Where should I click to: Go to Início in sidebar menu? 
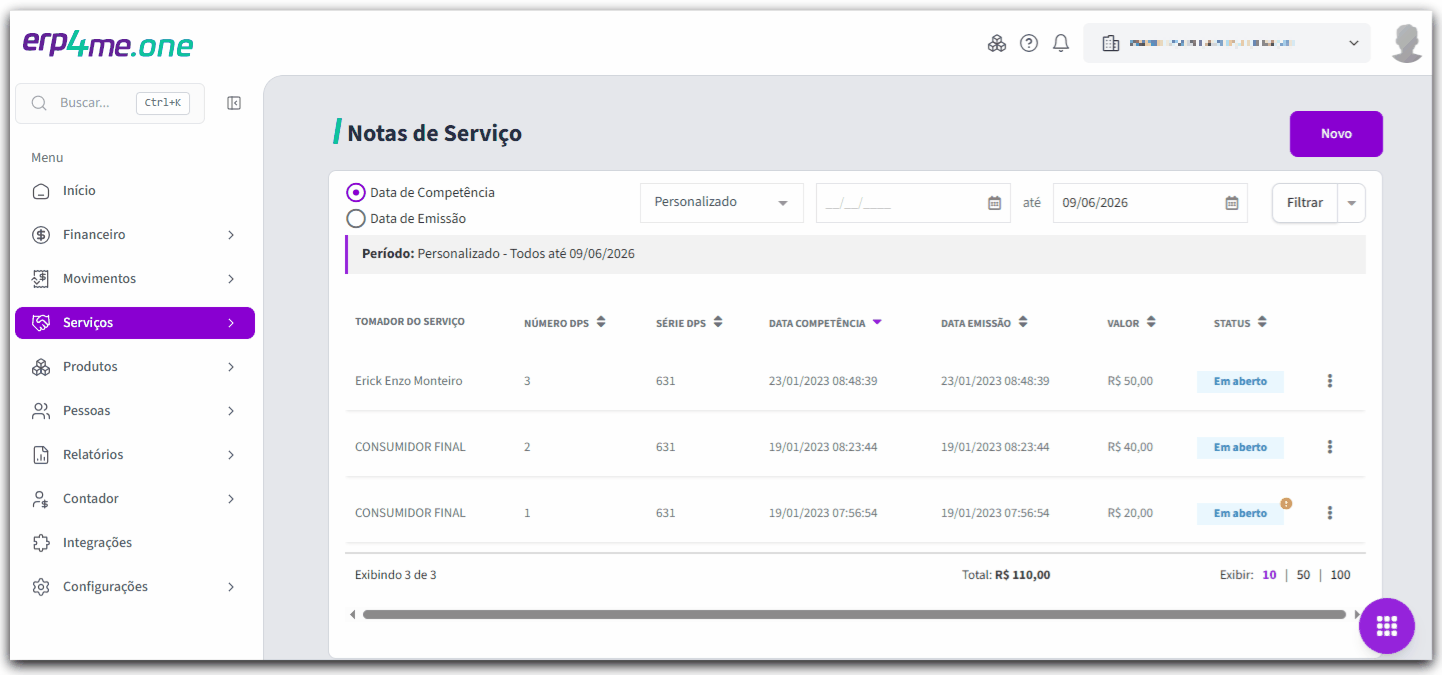click(135, 191)
